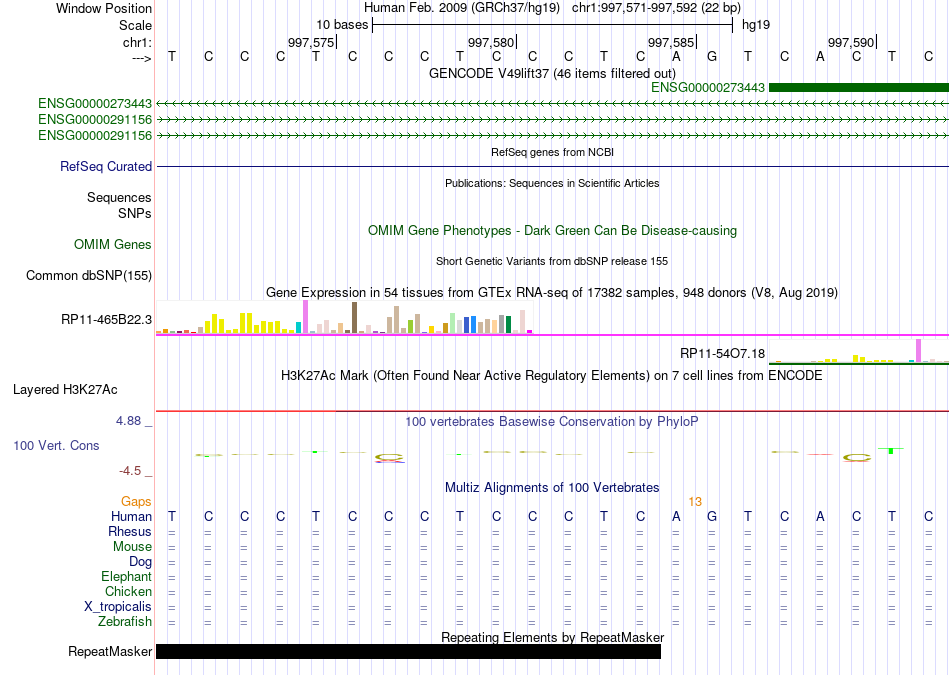Image resolution: width=950 pixels, height=675 pixels.
Task: Select the Scale label in the base position track
Action: tap(135, 25)
